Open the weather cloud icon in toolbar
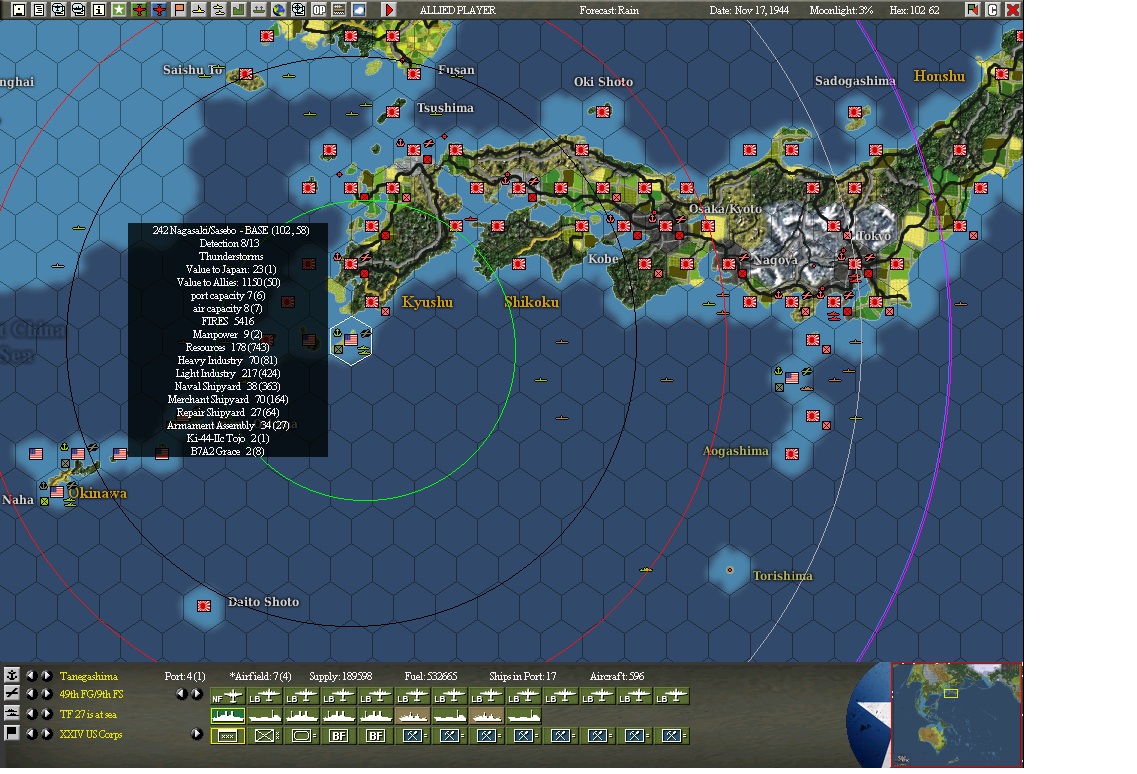1137x774 pixels. click(358, 9)
